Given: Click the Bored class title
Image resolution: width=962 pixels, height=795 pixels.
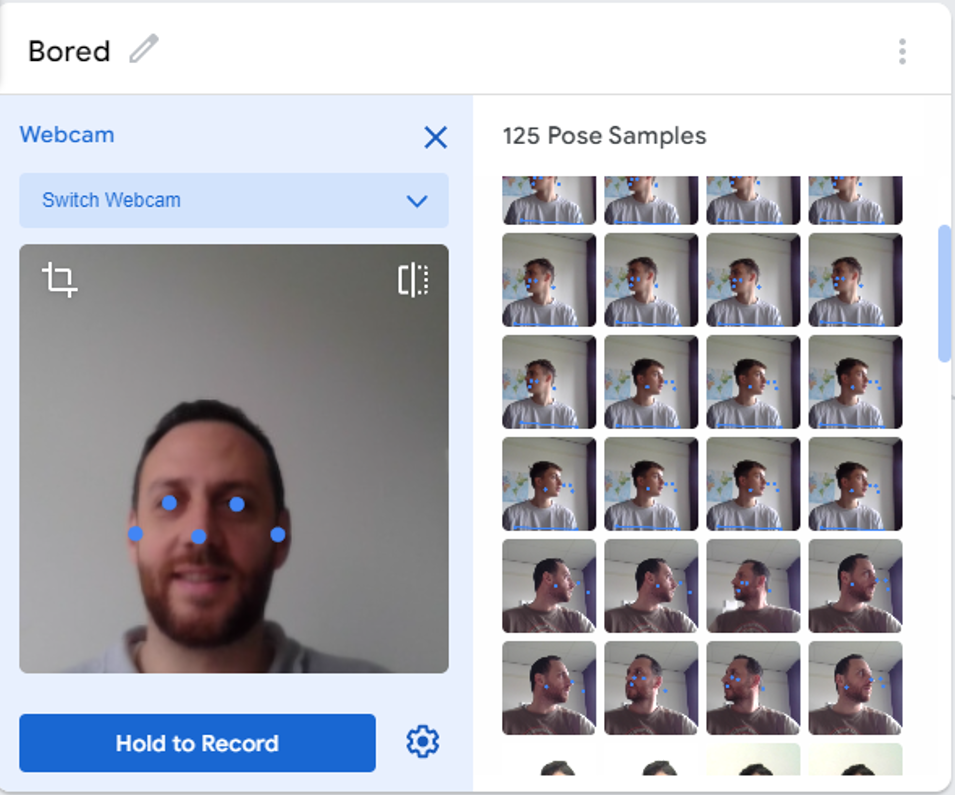Looking at the screenshot, I should coord(69,52).
